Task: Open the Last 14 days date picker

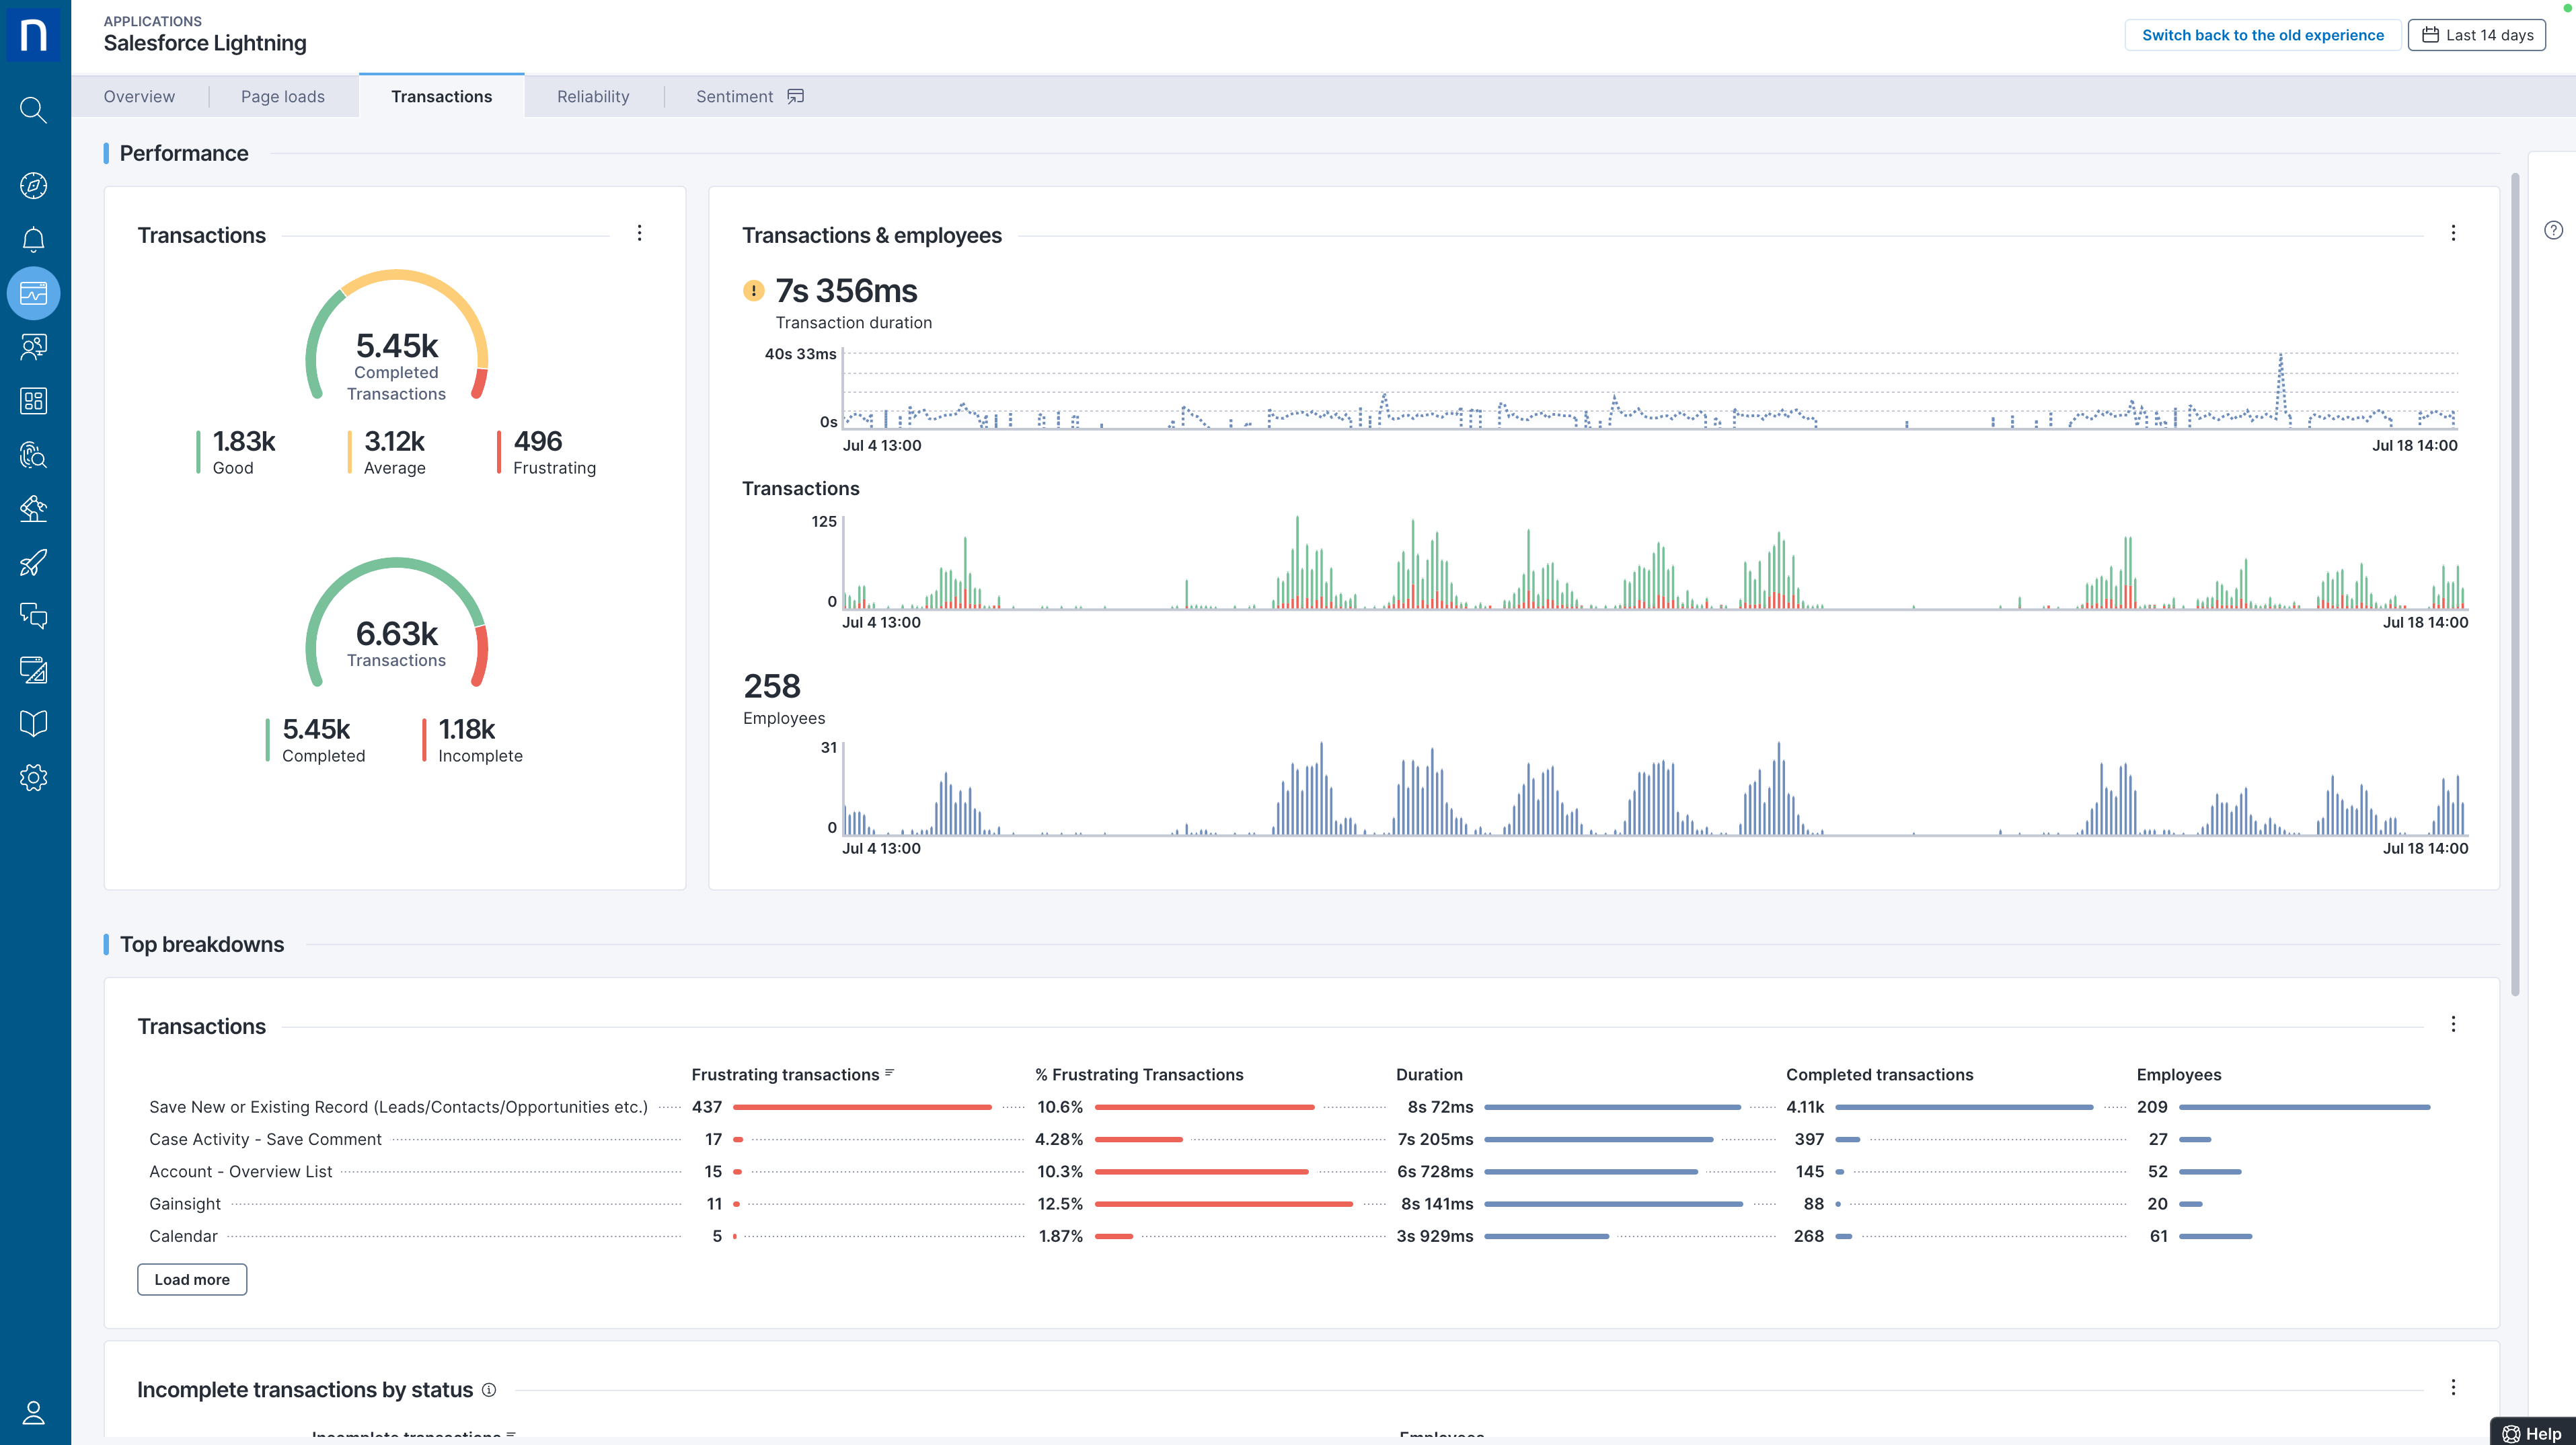Action: point(2476,35)
